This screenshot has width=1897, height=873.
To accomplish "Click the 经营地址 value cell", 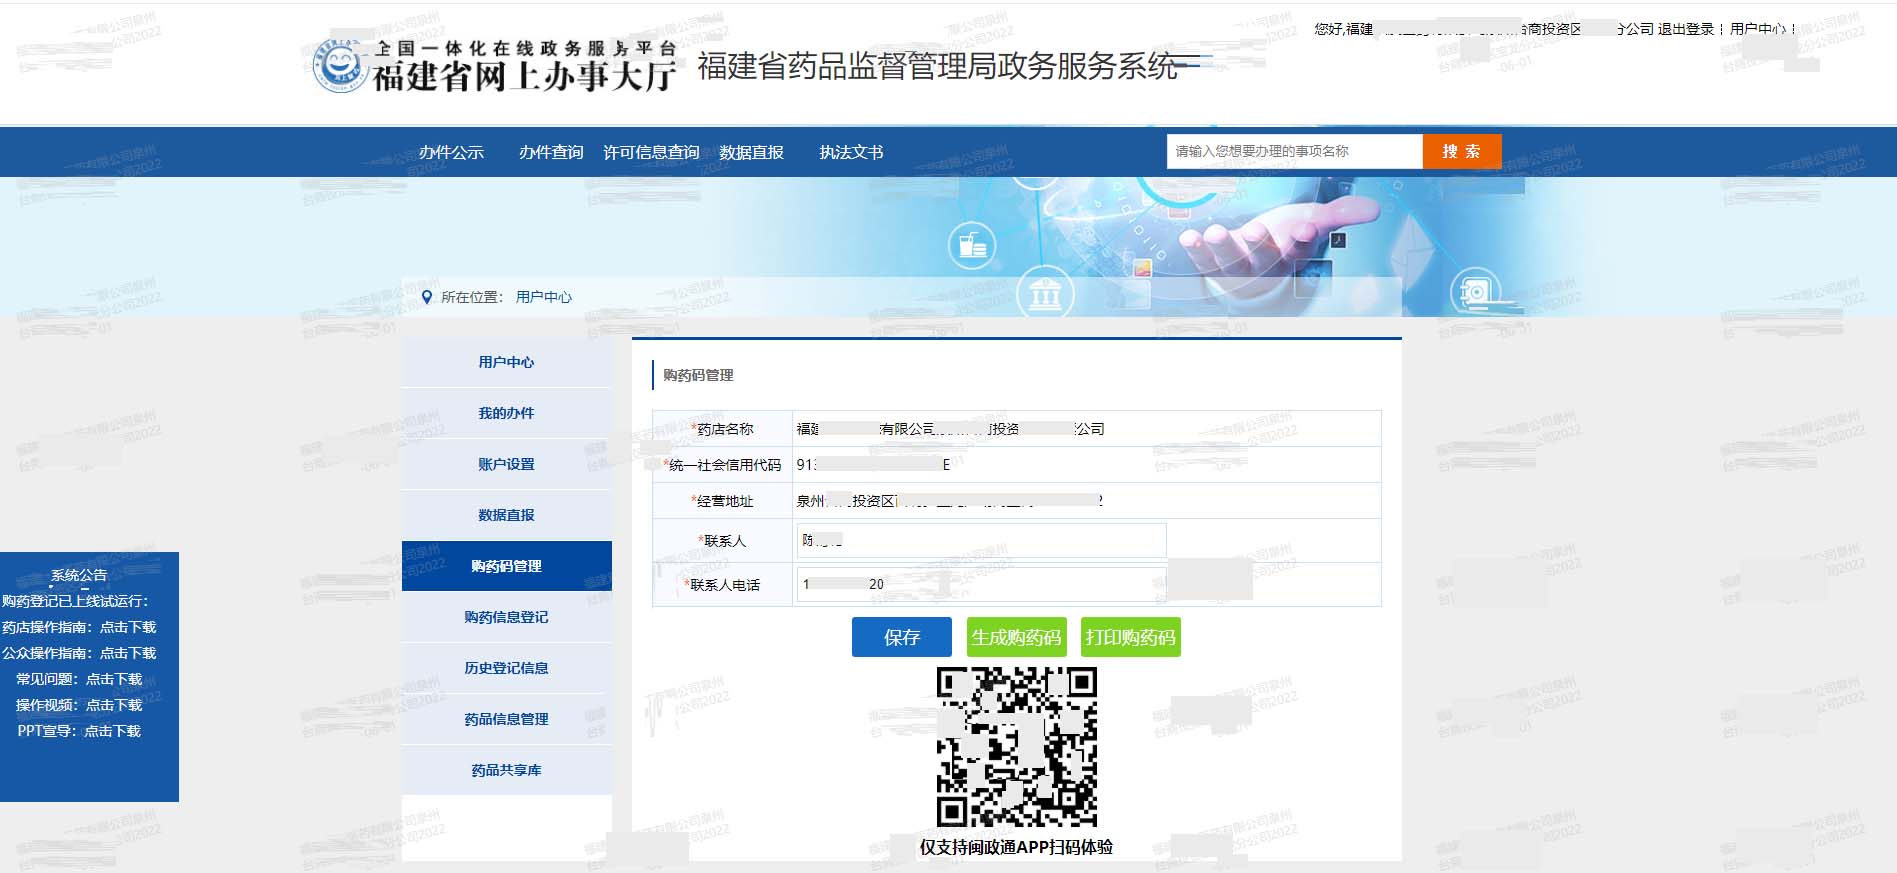I will pyautogui.click(x=1086, y=500).
